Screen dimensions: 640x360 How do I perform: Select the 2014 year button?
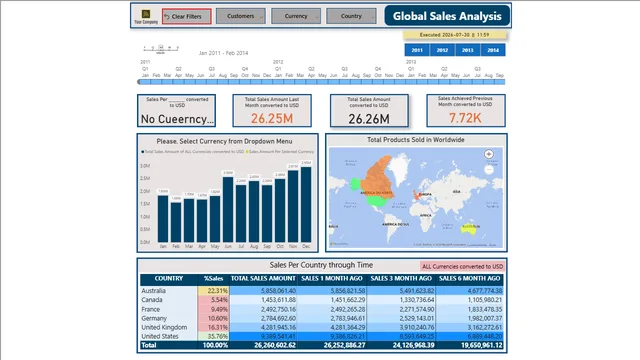[493, 50]
